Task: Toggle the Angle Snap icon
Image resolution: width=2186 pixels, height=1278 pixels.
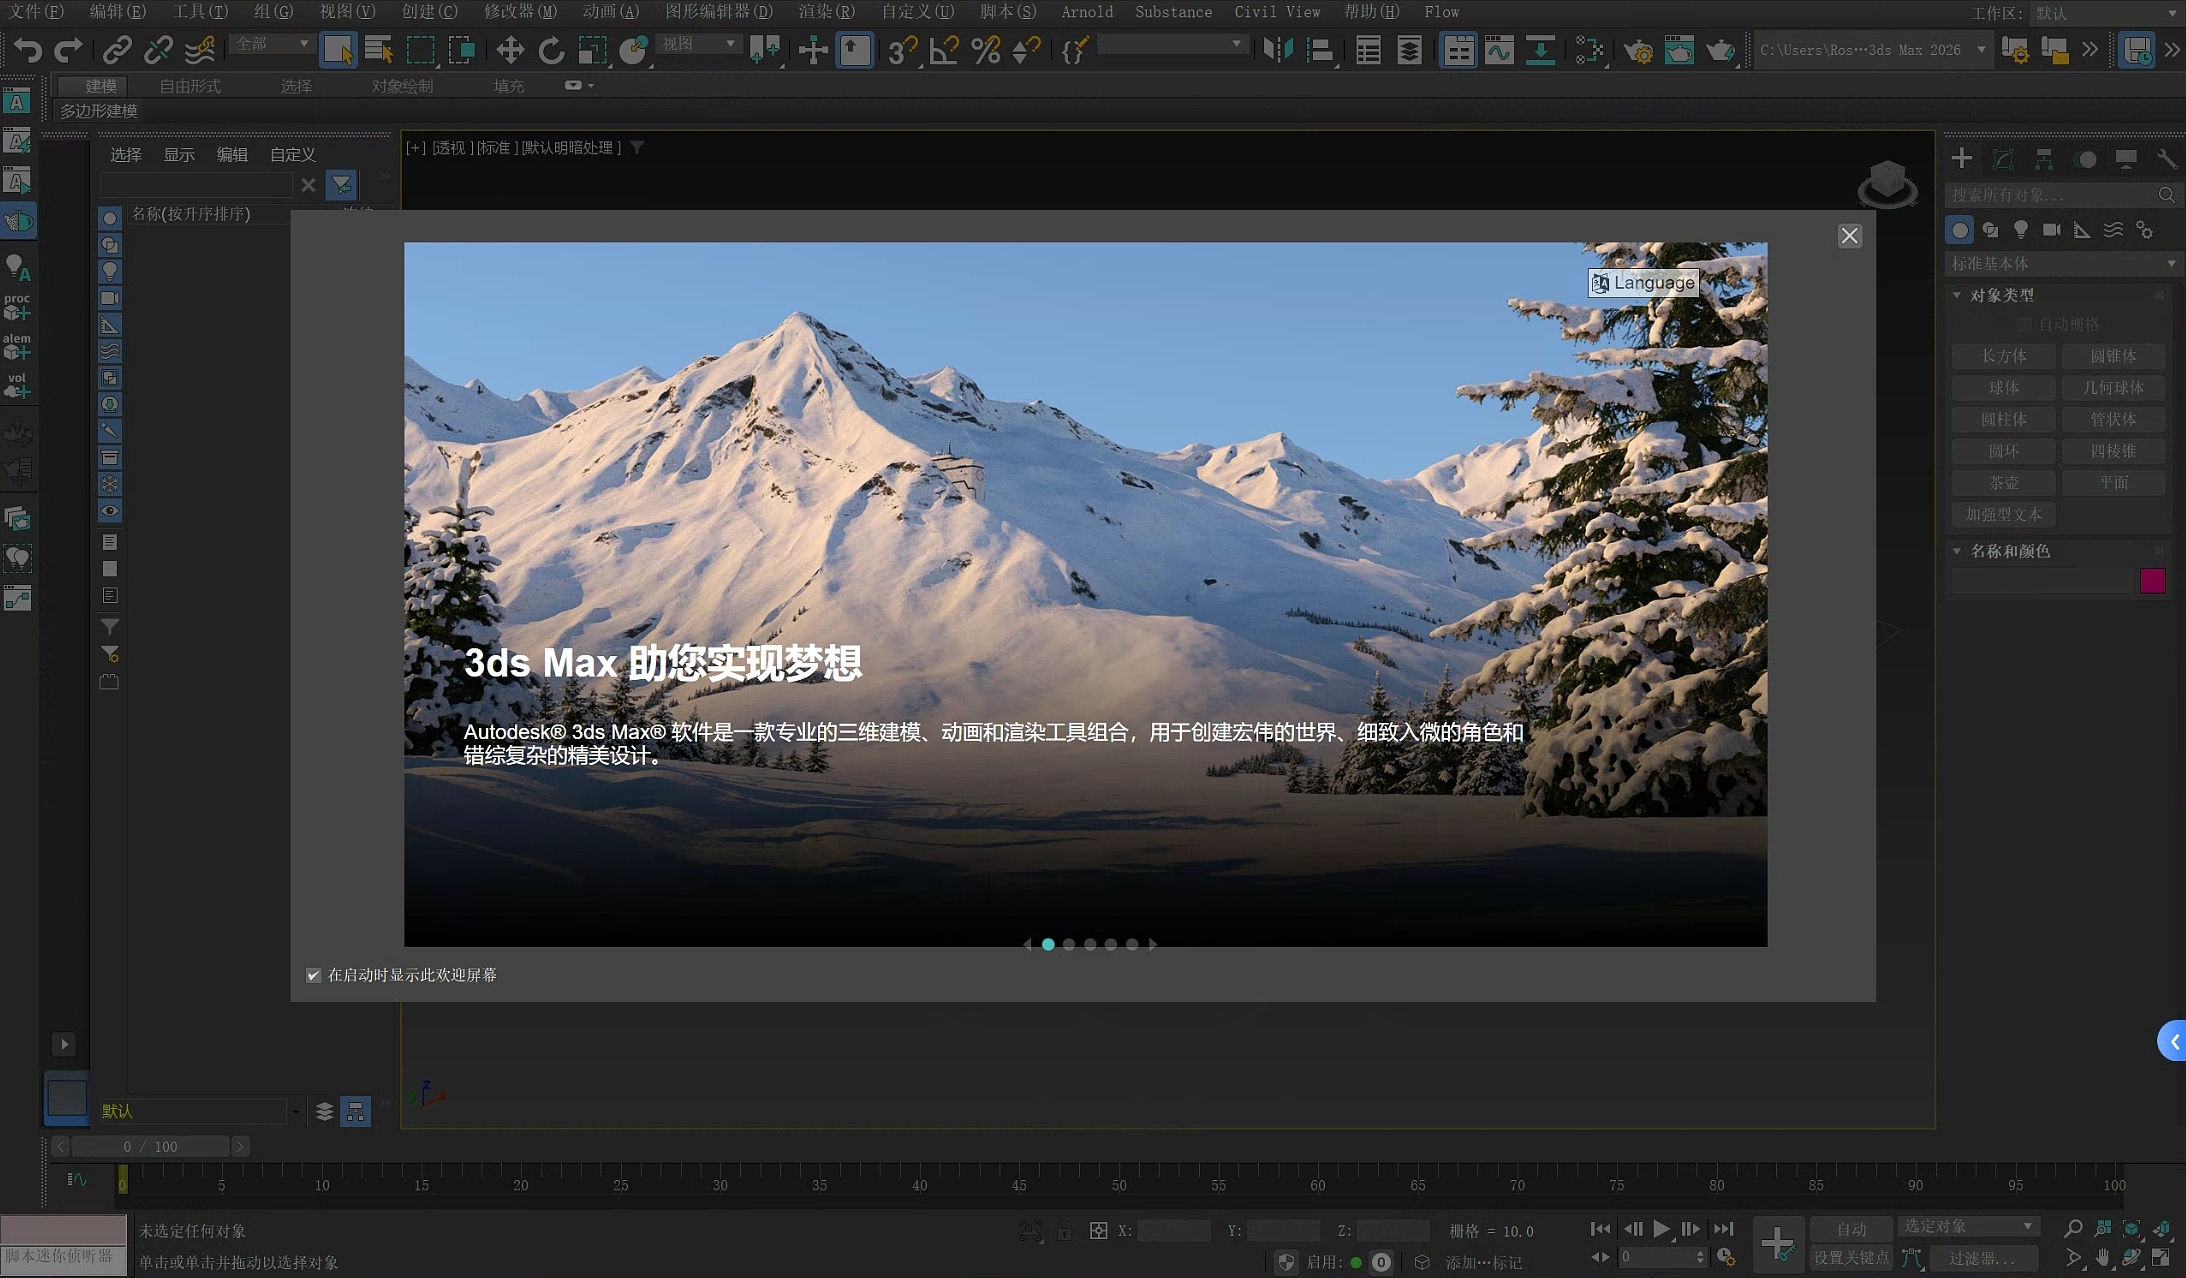Action: [x=943, y=50]
